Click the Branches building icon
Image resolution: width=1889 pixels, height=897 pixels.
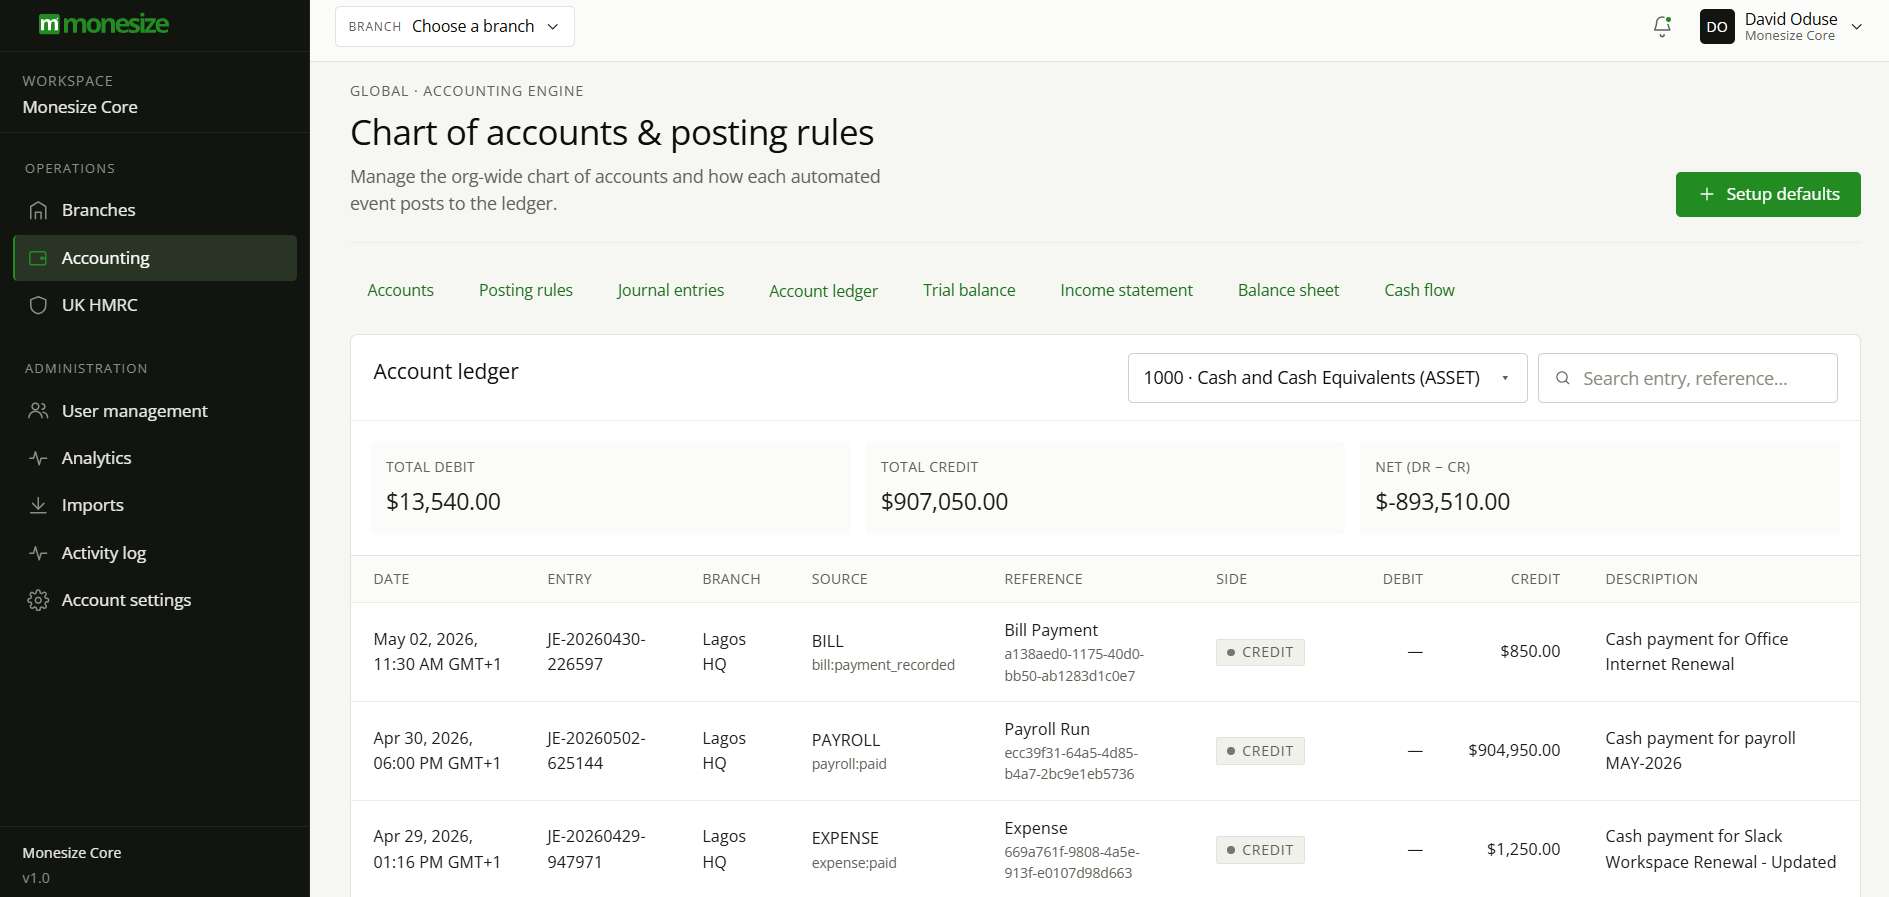click(x=38, y=210)
